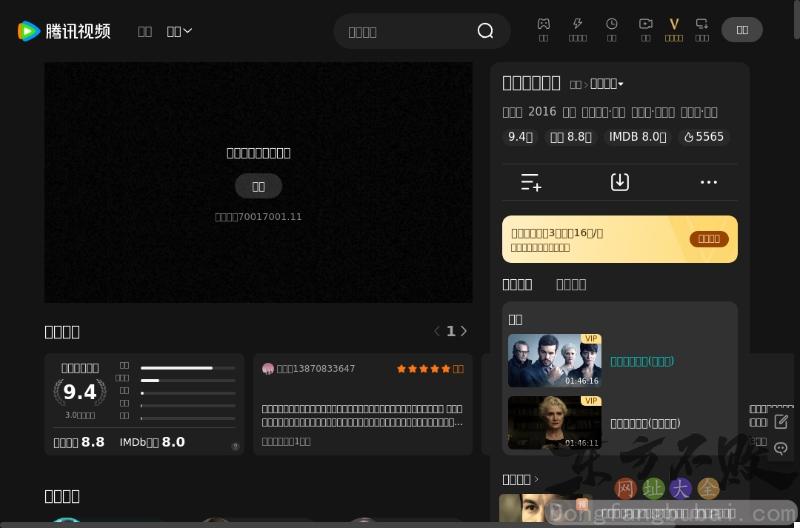Open the game controller icon

click(x=543, y=24)
